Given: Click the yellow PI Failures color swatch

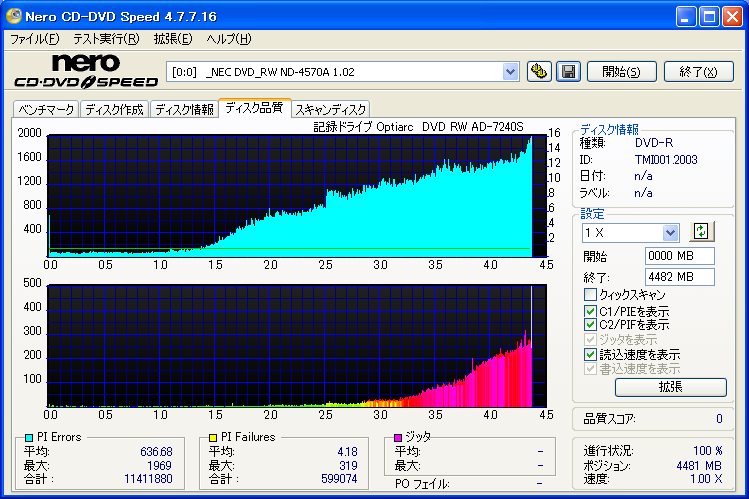Looking at the screenshot, I should (x=213, y=437).
